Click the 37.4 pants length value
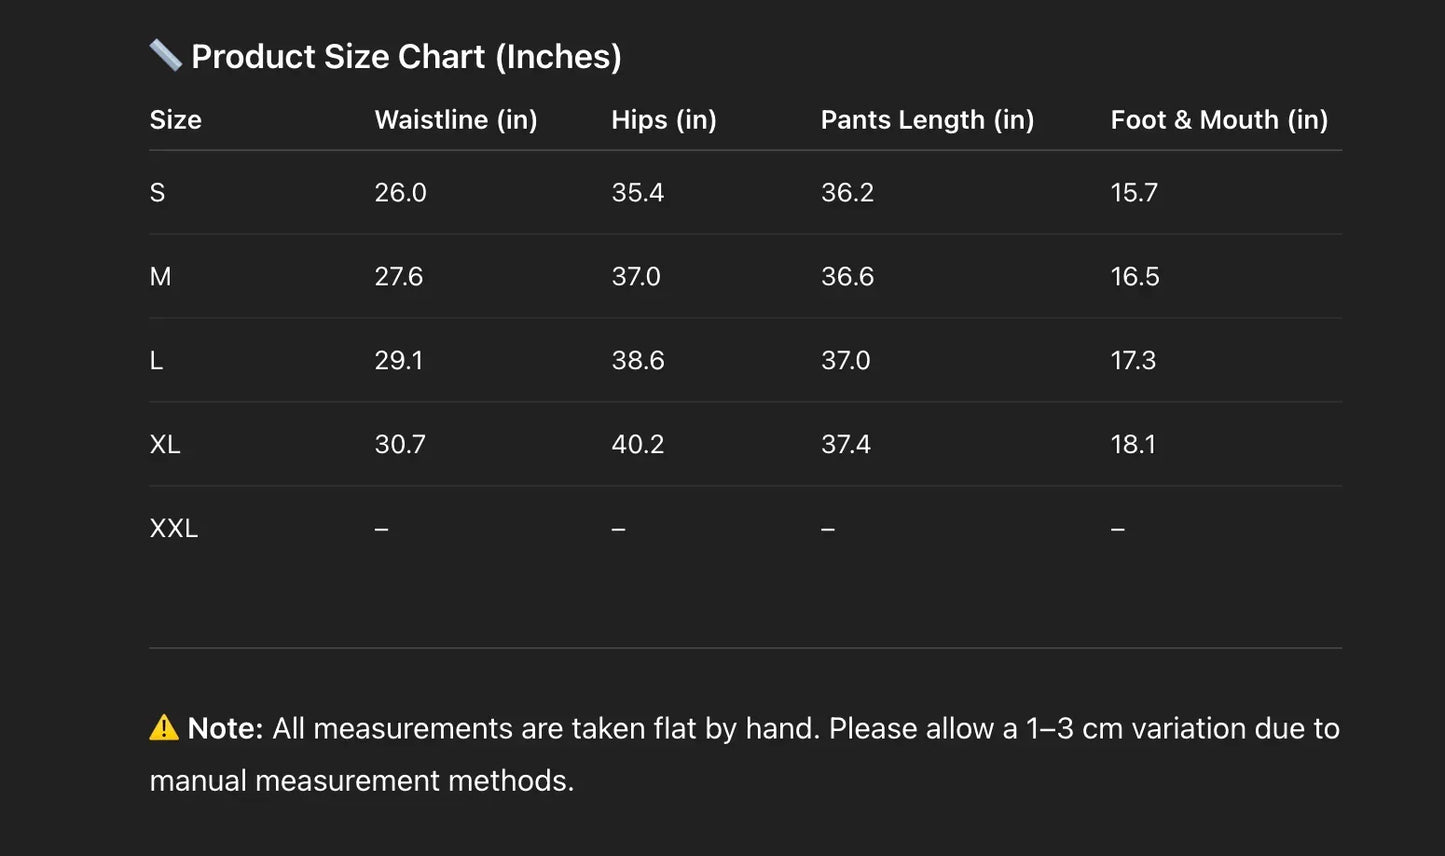Screen dimensions: 1445x856 [846, 445]
